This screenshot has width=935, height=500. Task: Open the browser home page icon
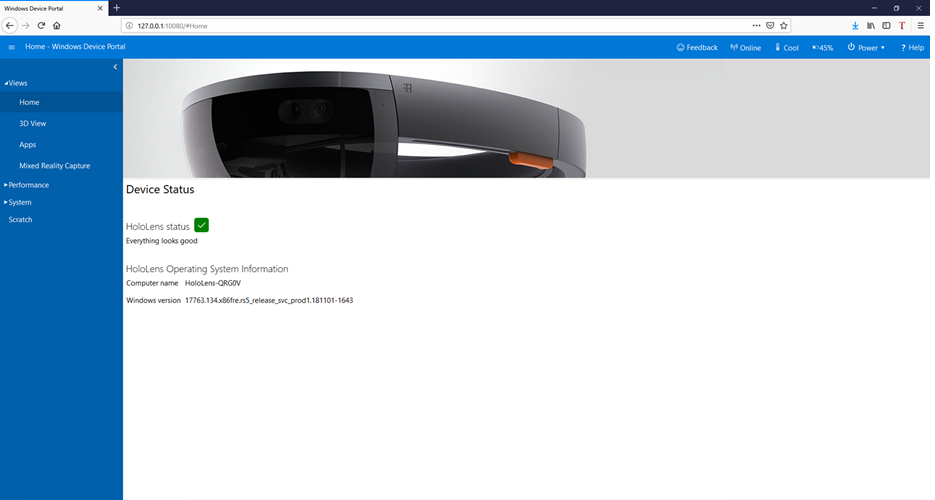pos(57,26)
